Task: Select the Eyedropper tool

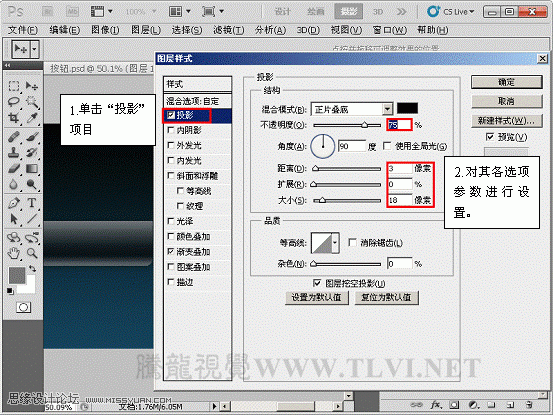Action: [x=32, y=118]
